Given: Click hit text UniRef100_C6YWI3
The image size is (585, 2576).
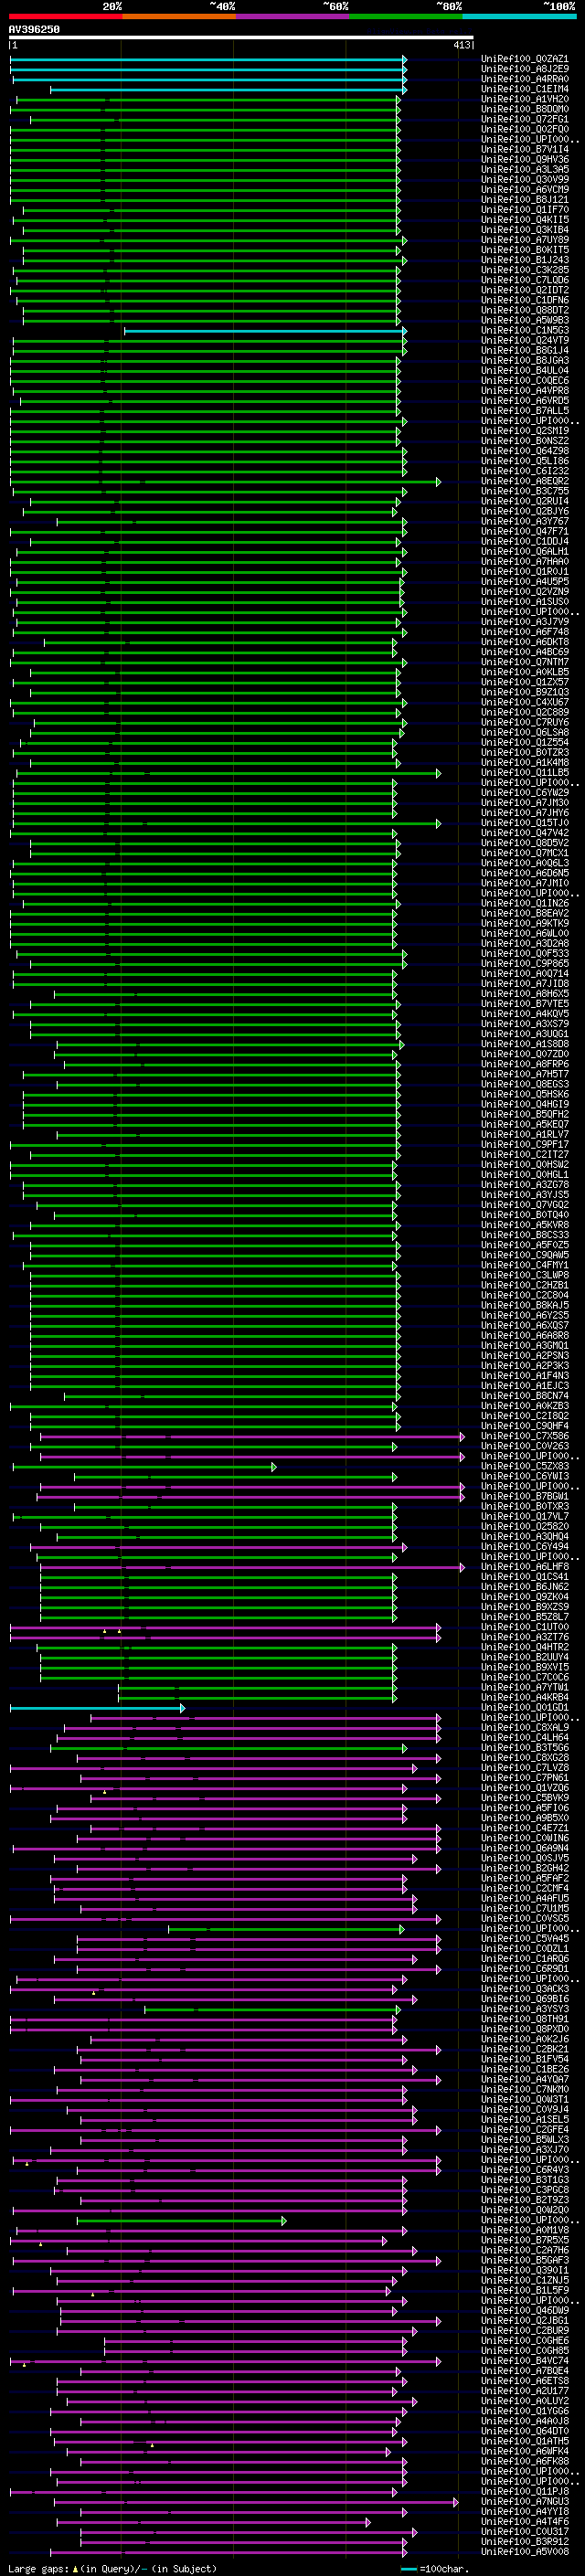Looking at the screenshot, I should pyautogui.click(x=524, y=1475).
